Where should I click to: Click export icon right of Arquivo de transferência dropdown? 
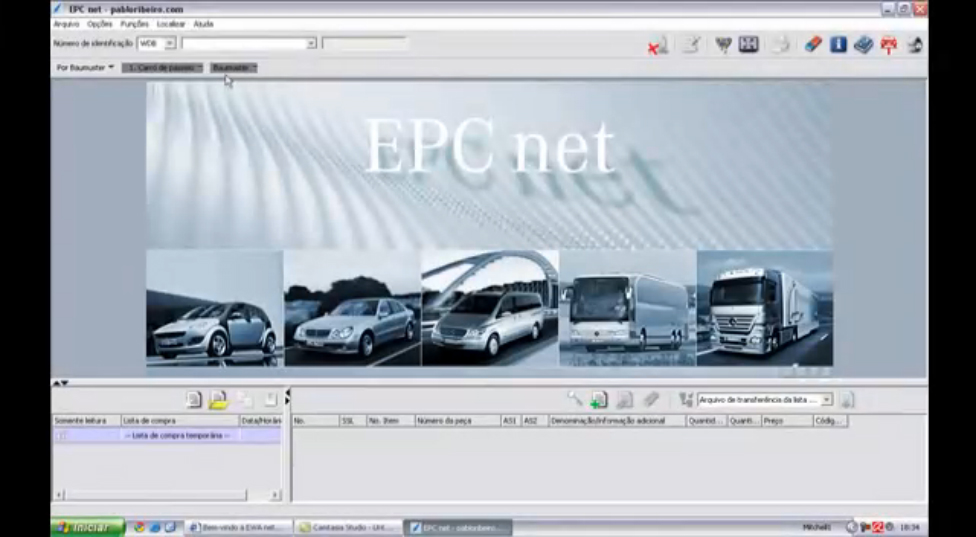(x=847, y=400)
